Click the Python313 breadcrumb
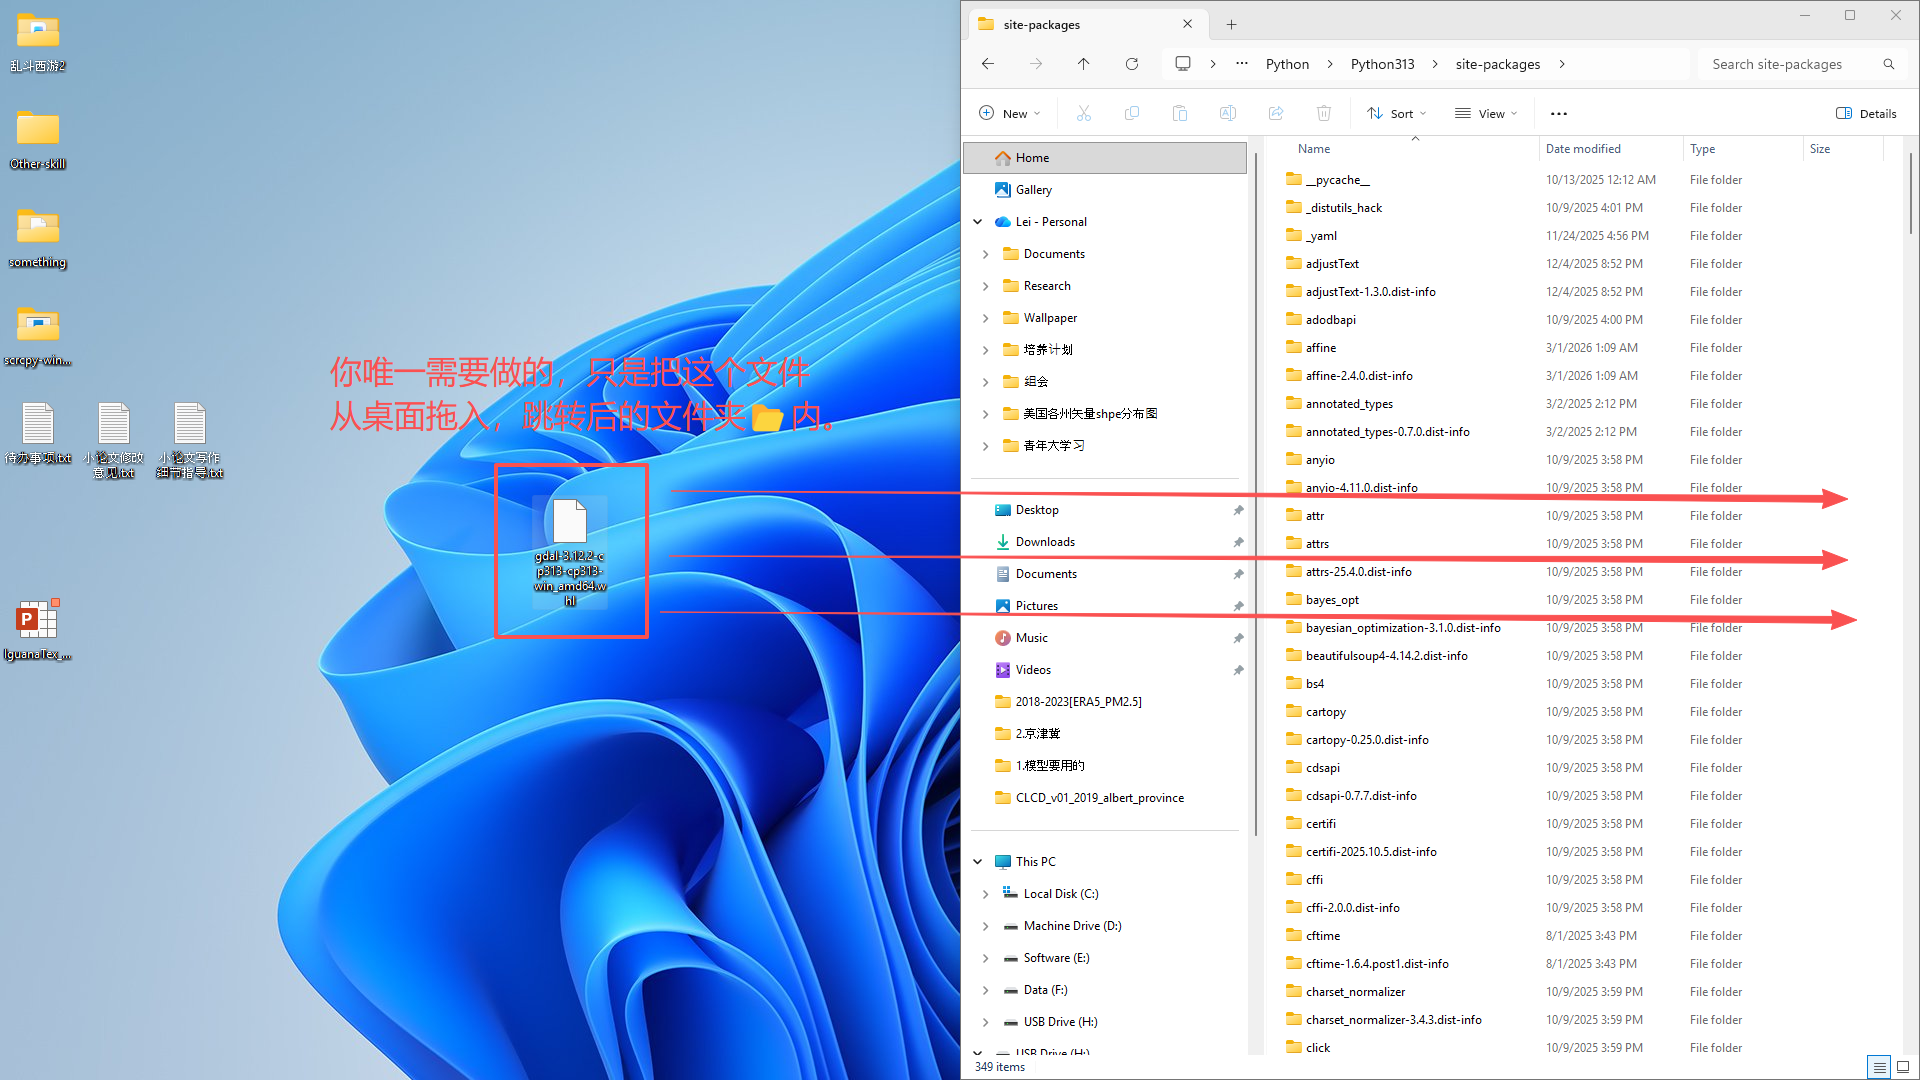The width and height of the screenshot is (1920, 1080). click(x=1382, y=64)
